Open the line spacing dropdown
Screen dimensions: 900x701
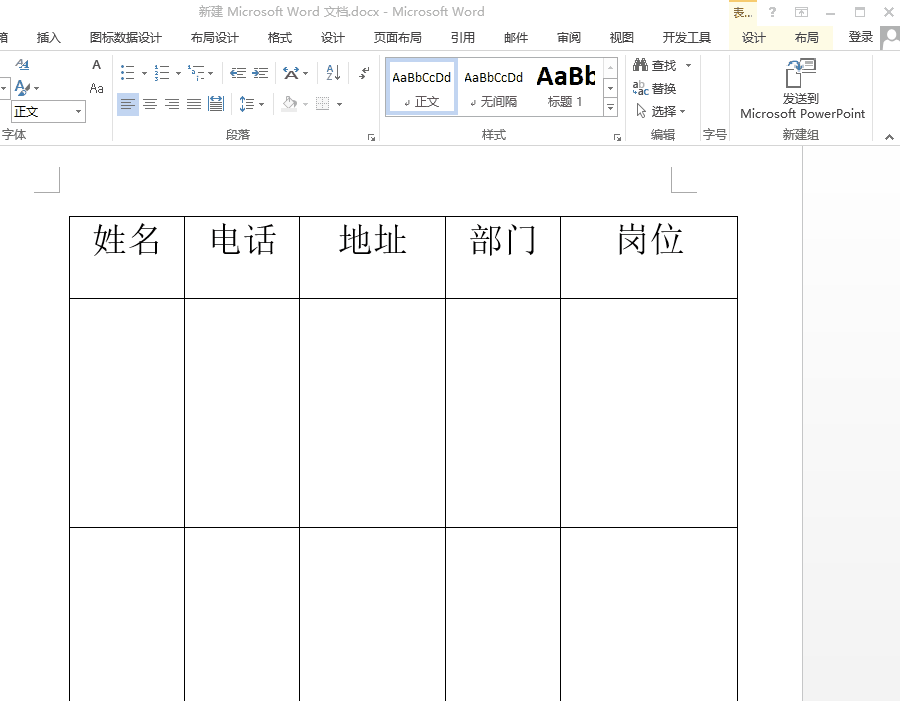[261, 104]
